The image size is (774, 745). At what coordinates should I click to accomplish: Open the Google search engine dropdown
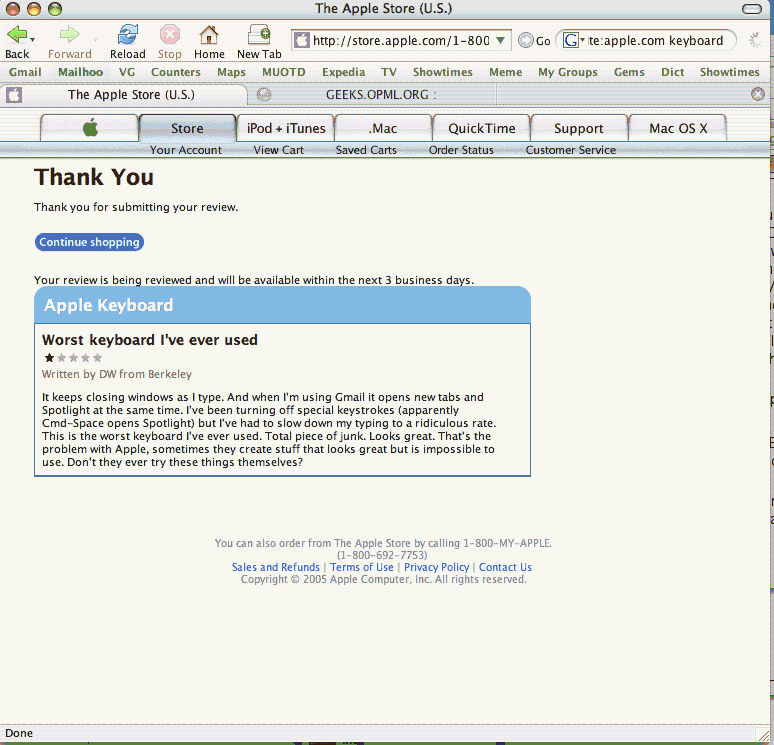tap(573, 41)
